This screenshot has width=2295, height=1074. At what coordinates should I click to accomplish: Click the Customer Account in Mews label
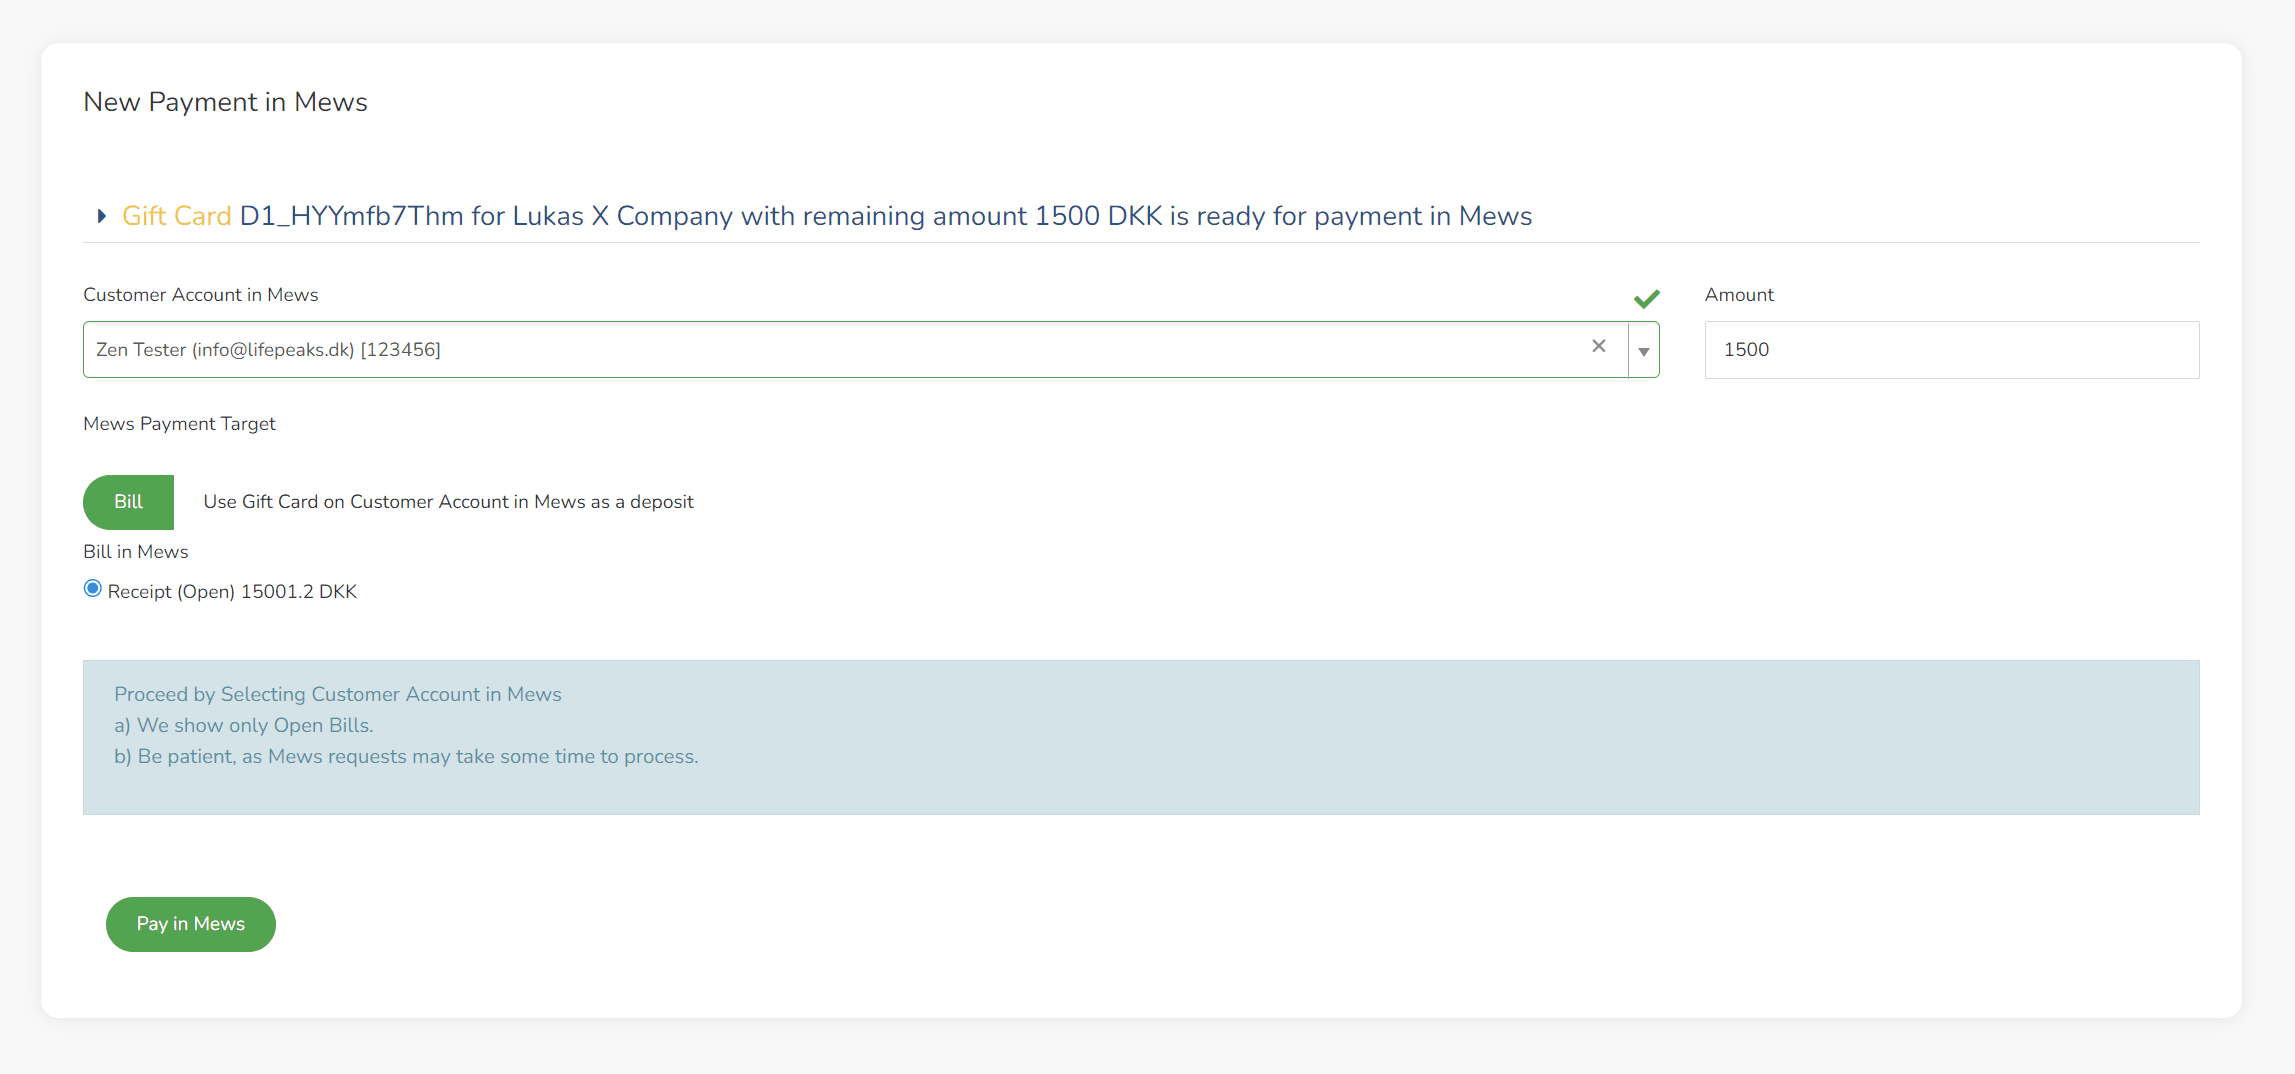click(x=200, y=295)
